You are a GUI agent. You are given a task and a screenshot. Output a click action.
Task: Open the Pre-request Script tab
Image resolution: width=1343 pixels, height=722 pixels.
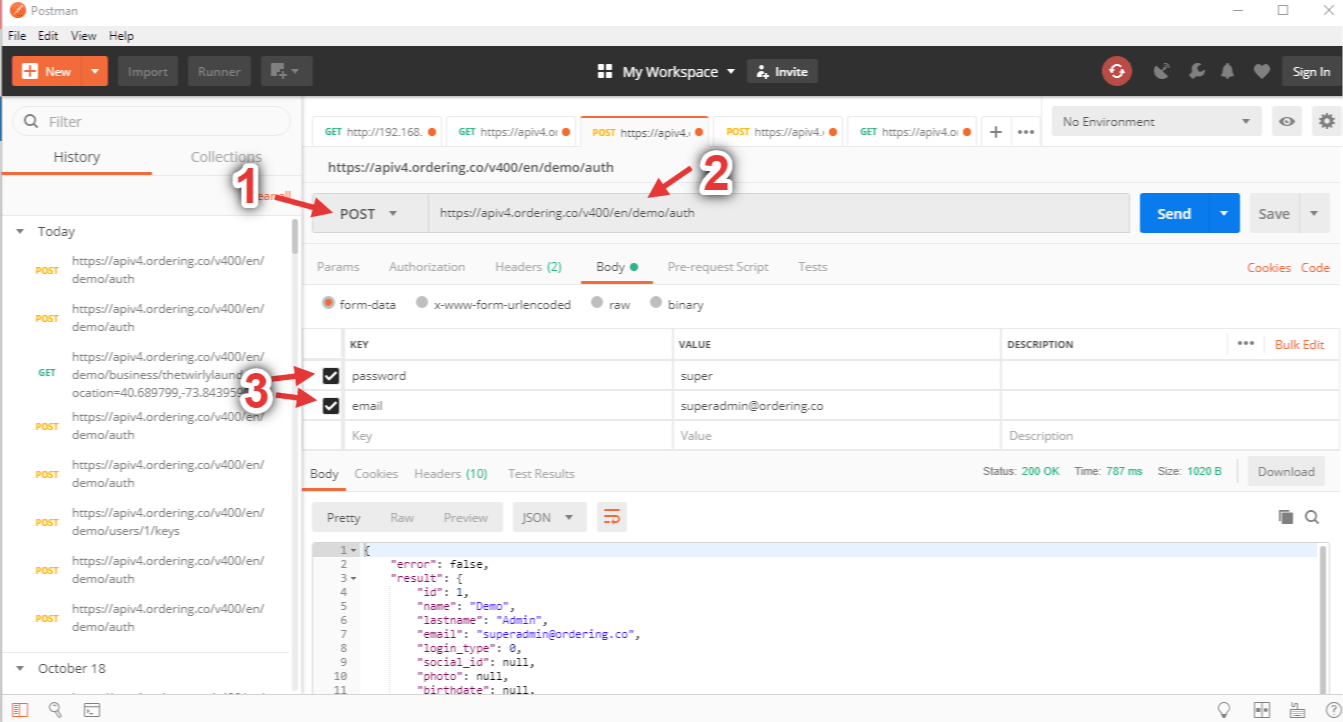tap(718, 267)
